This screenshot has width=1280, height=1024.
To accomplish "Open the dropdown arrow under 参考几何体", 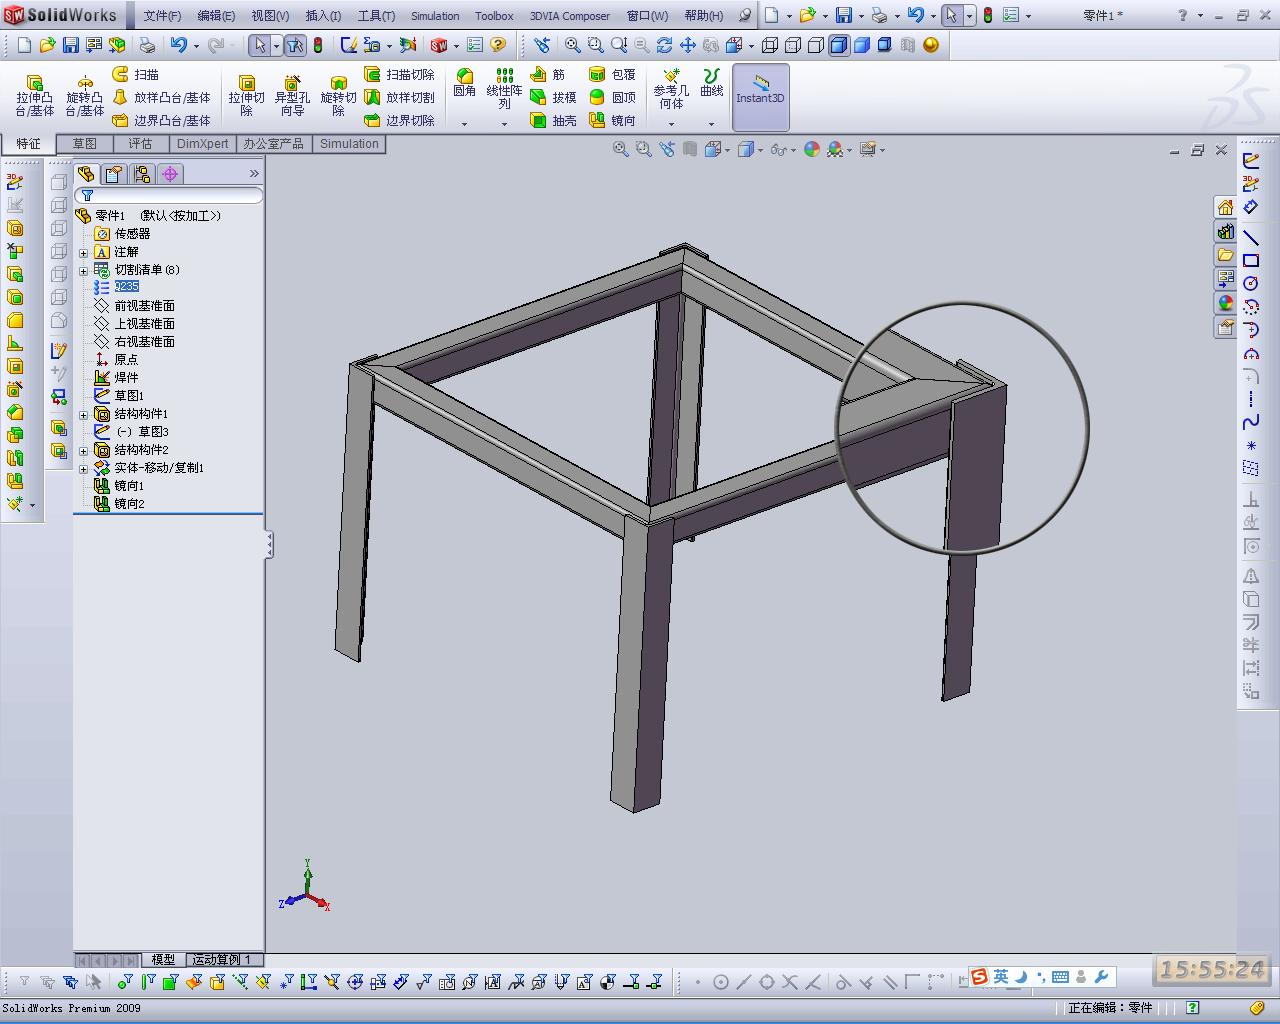I will (x=671, y=124).
